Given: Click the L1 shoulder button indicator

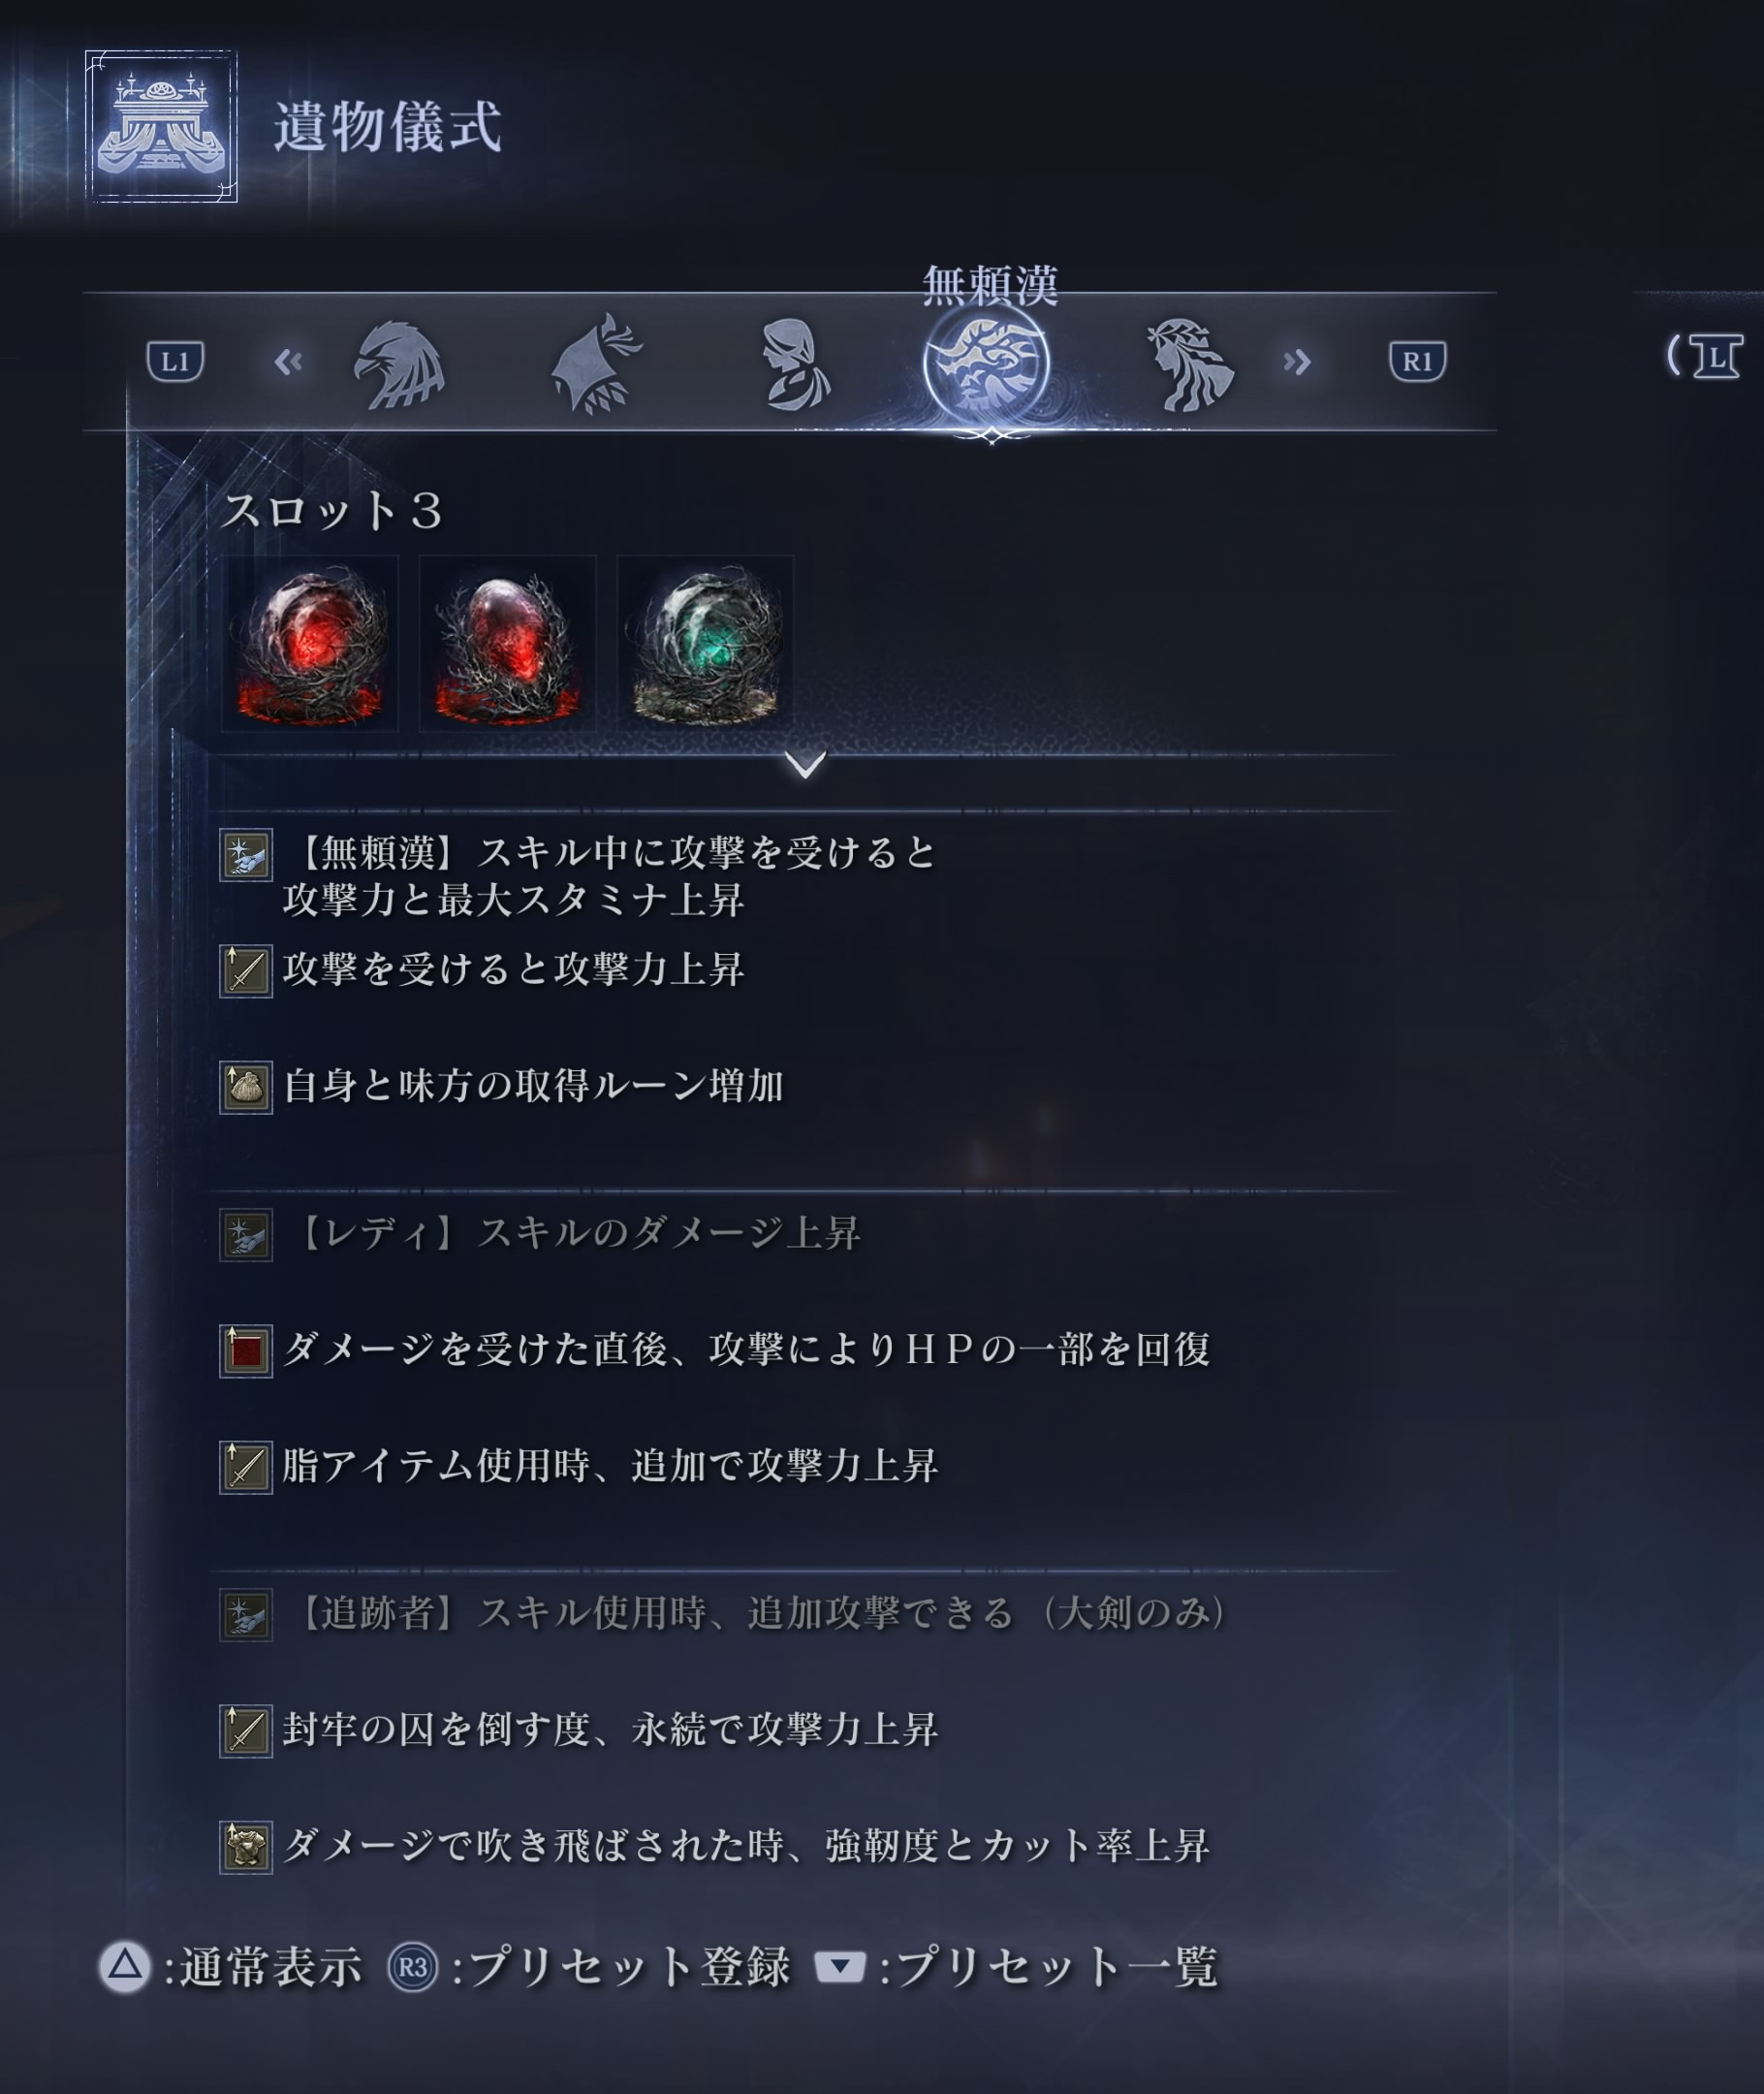Looking at the screenshot, I should [175, 361].
